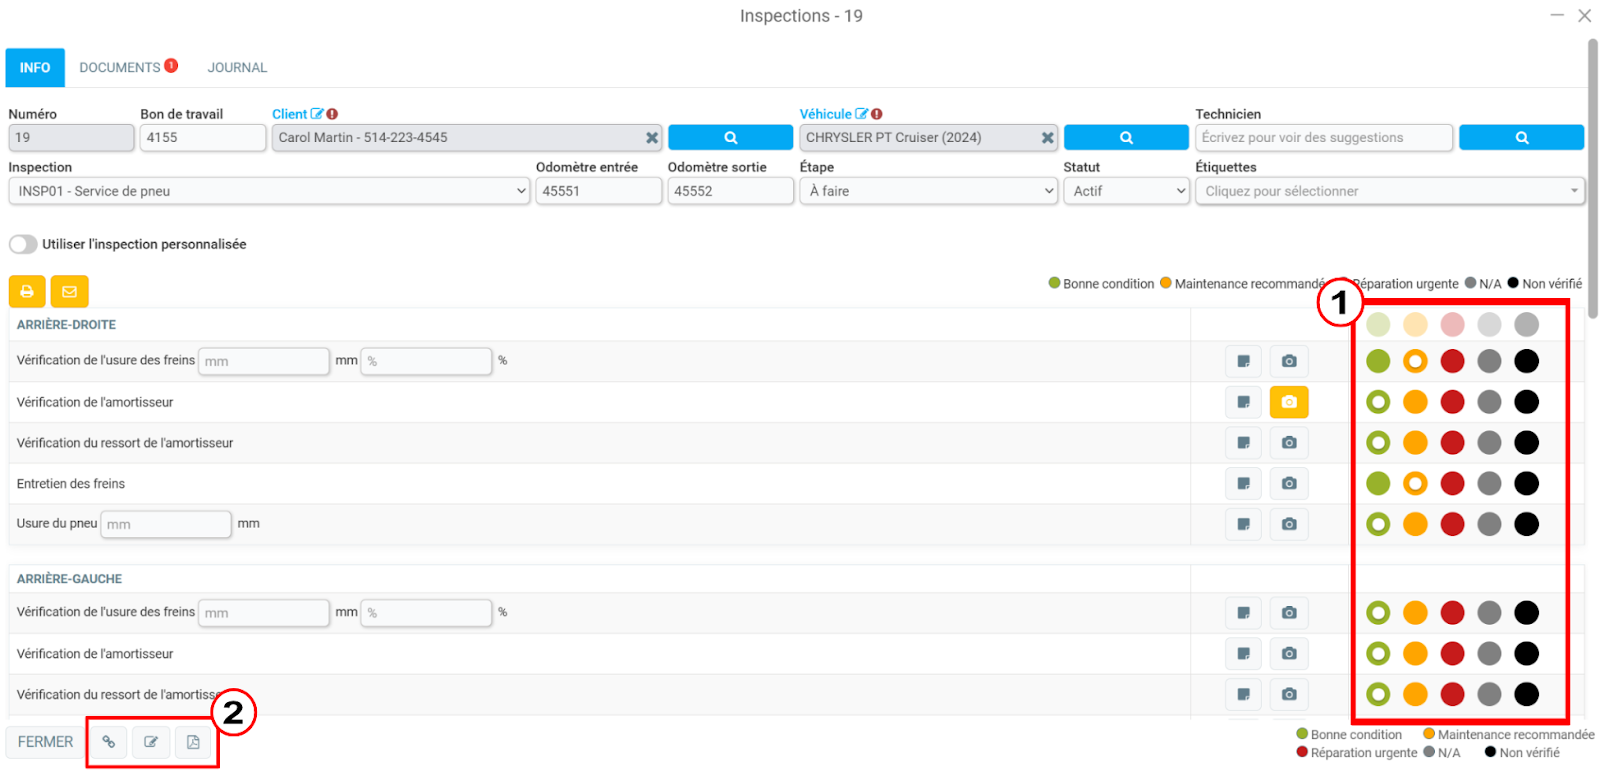
Task: Click the link icon next to FERMER
Action: pos(109,742)
